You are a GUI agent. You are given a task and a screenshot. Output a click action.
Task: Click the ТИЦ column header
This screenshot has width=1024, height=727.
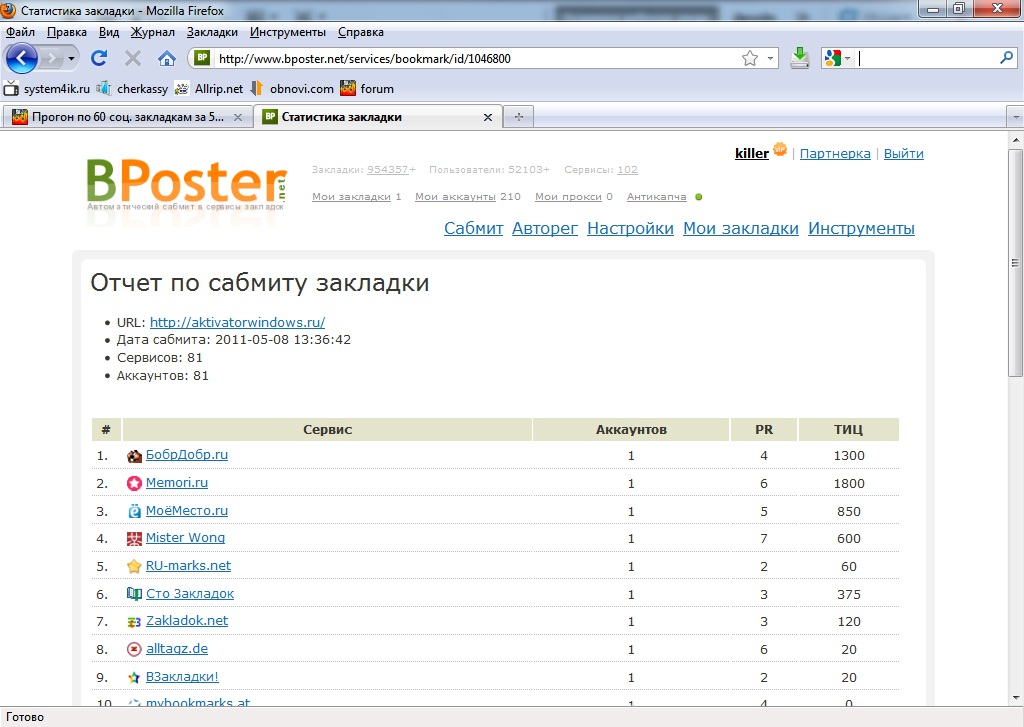[848, 430]
